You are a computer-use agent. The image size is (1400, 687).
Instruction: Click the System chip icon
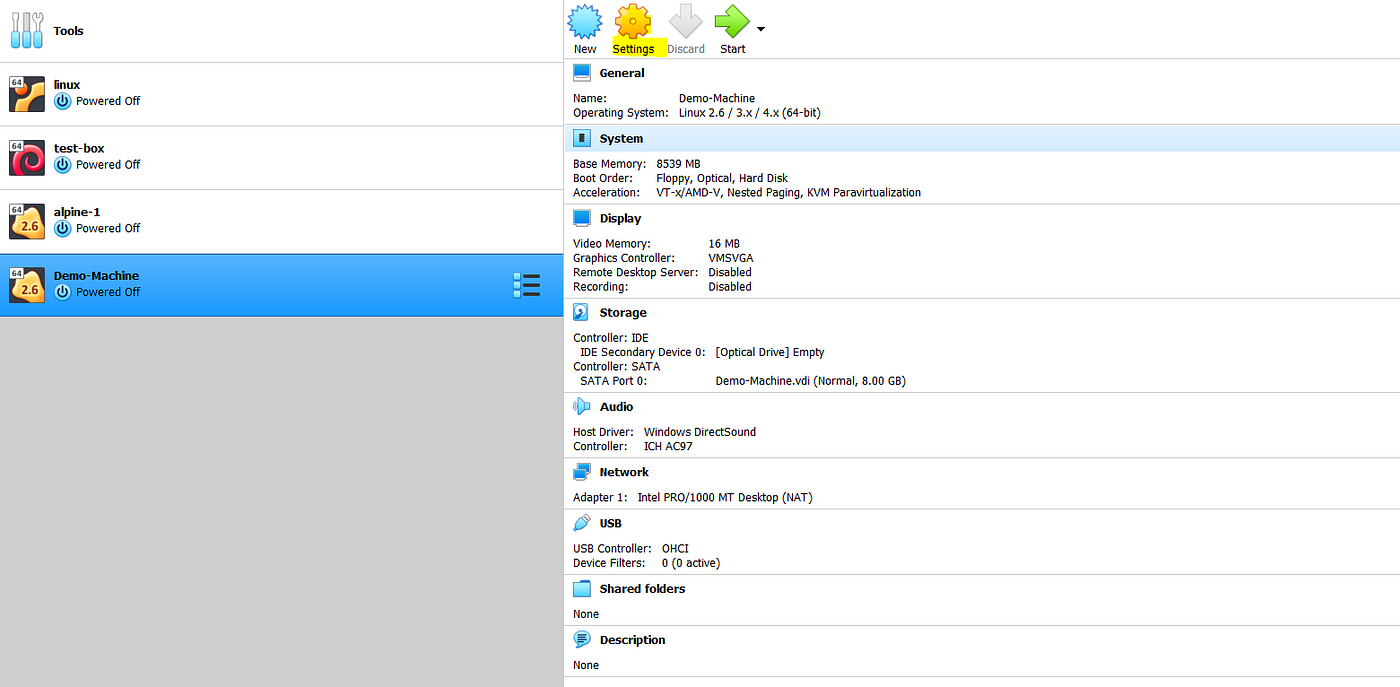(582, 138)
